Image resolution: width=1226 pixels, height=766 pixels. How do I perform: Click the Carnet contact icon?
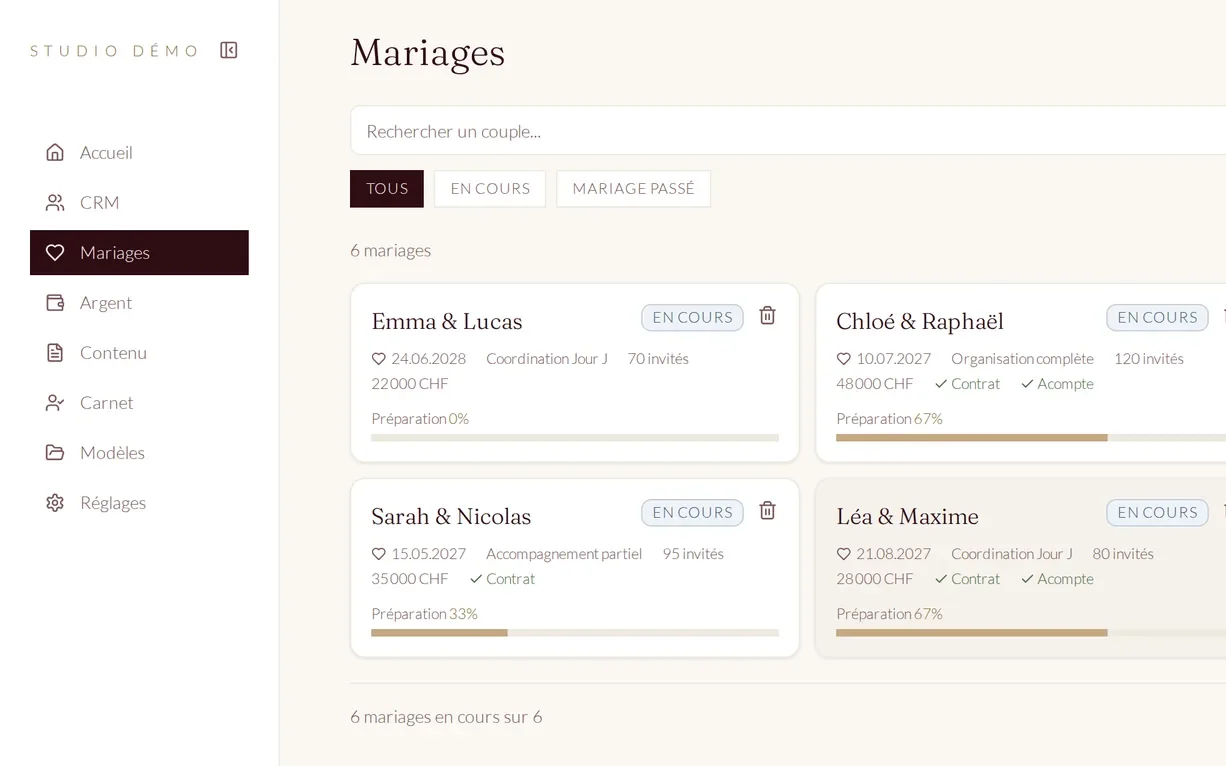[x=55, y=402]
